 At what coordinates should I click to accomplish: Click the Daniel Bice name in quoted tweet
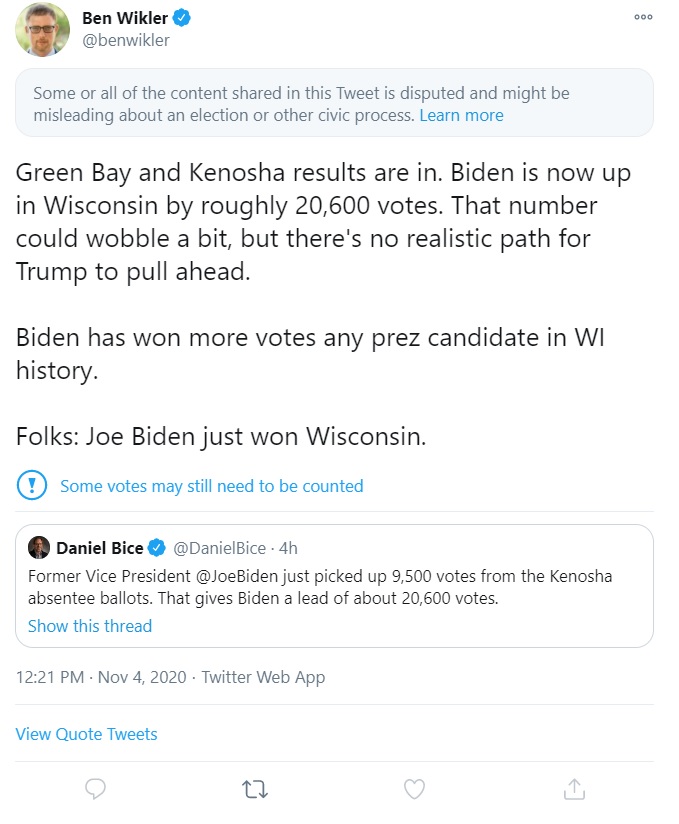[x=99, y=548]
